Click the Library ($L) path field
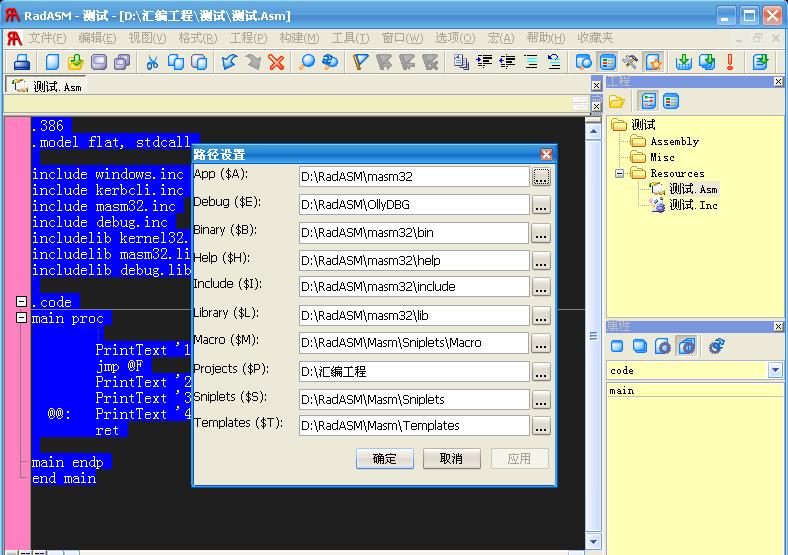788x555 pixels. (x=414, y=316)
